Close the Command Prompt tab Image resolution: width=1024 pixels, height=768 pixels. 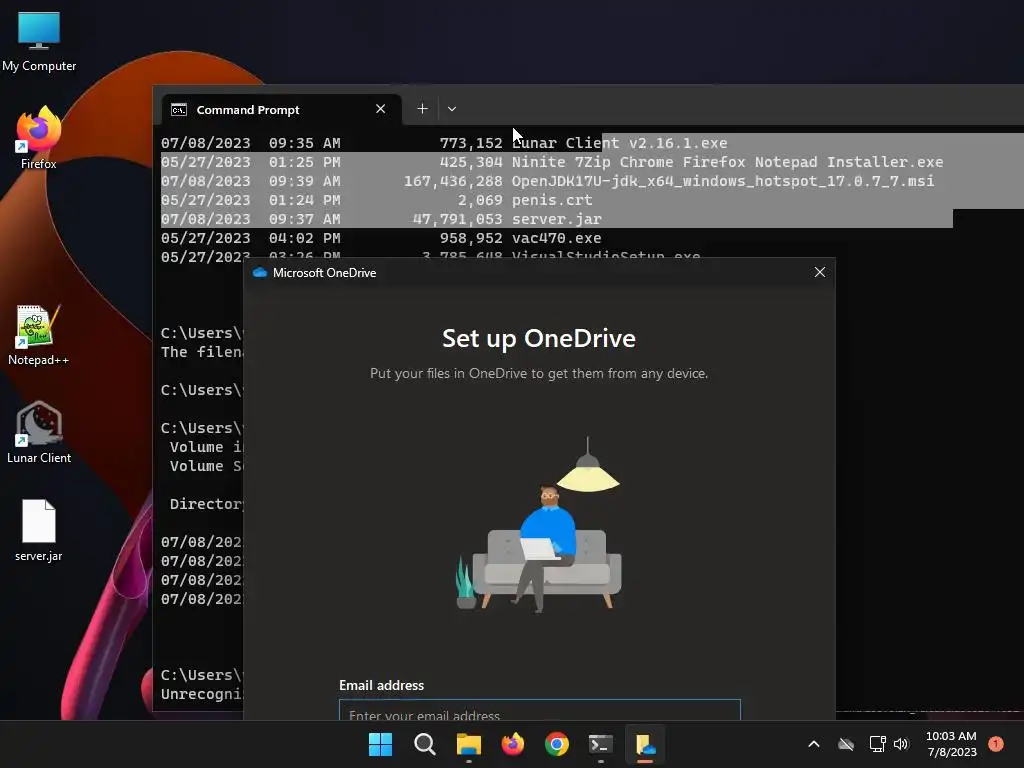(x=381, y=109)
